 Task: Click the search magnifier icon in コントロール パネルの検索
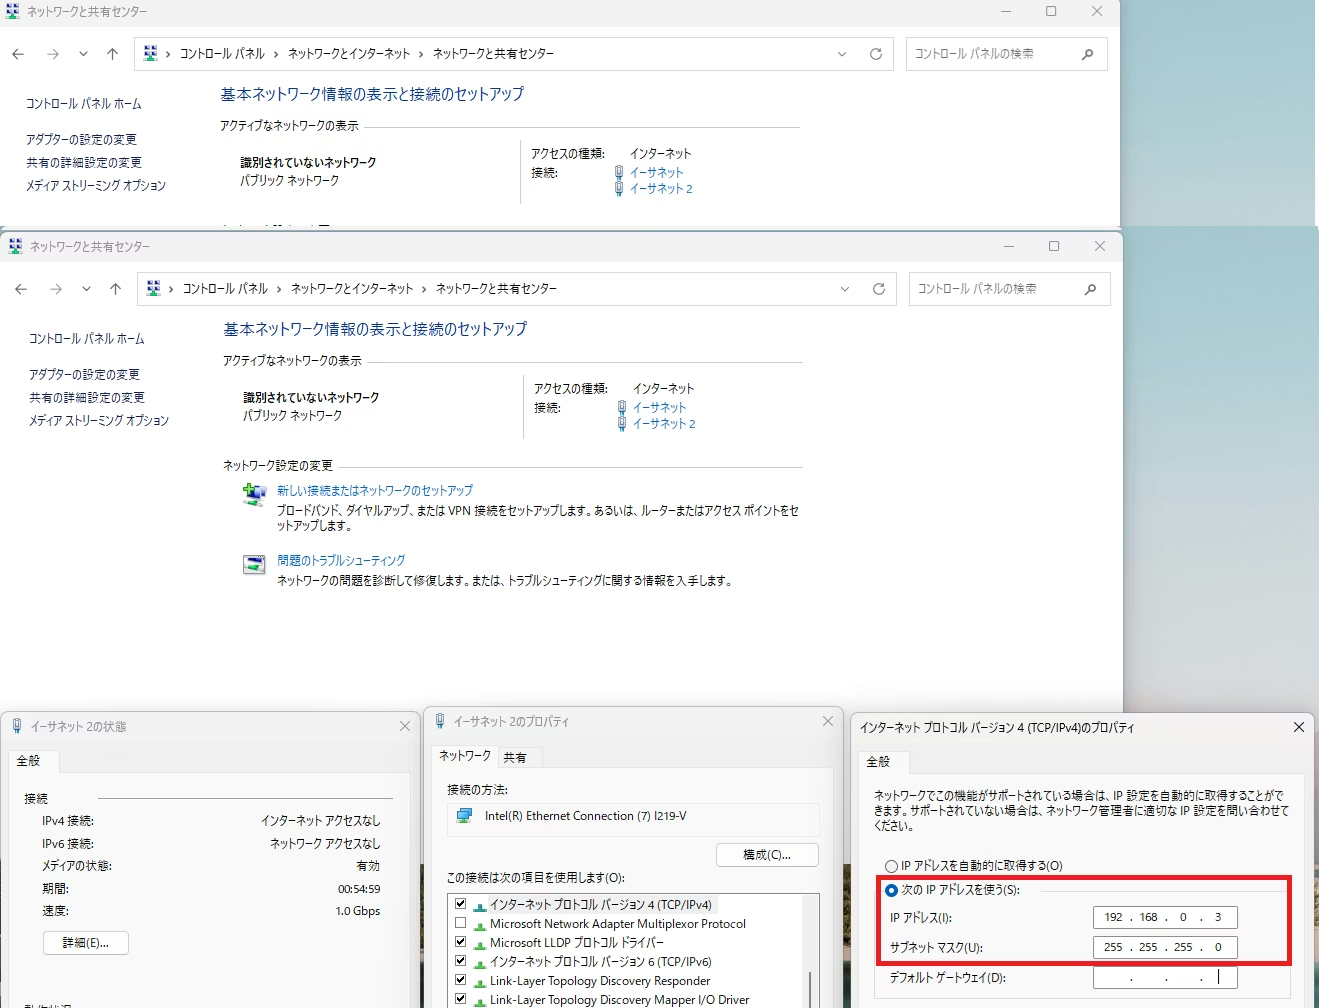[x=1089, y=289]
